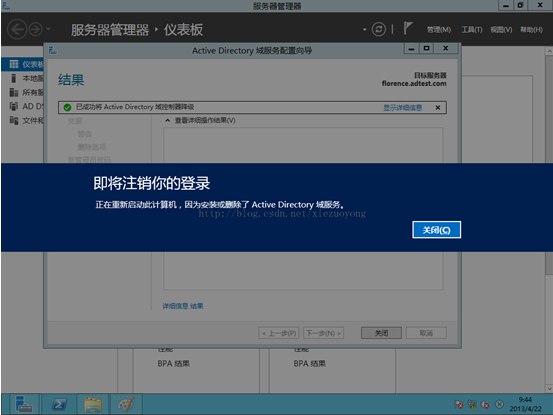Click the 显示详细信息 link in result bar

[x=403, y=108]
